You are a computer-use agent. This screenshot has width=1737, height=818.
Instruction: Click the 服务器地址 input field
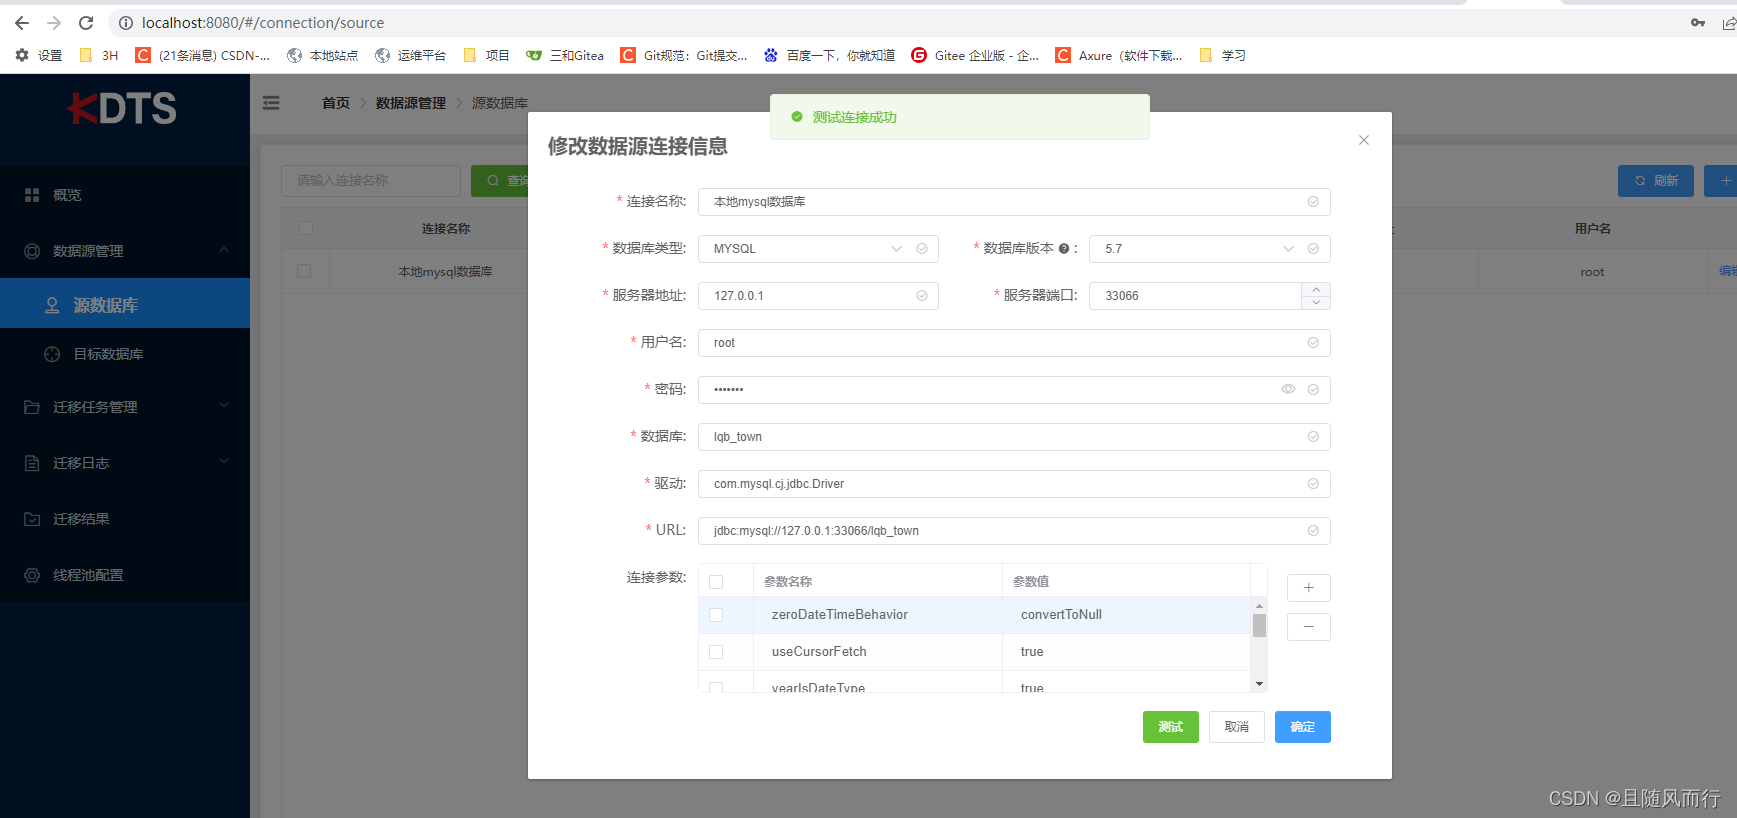tap(818, 296)
